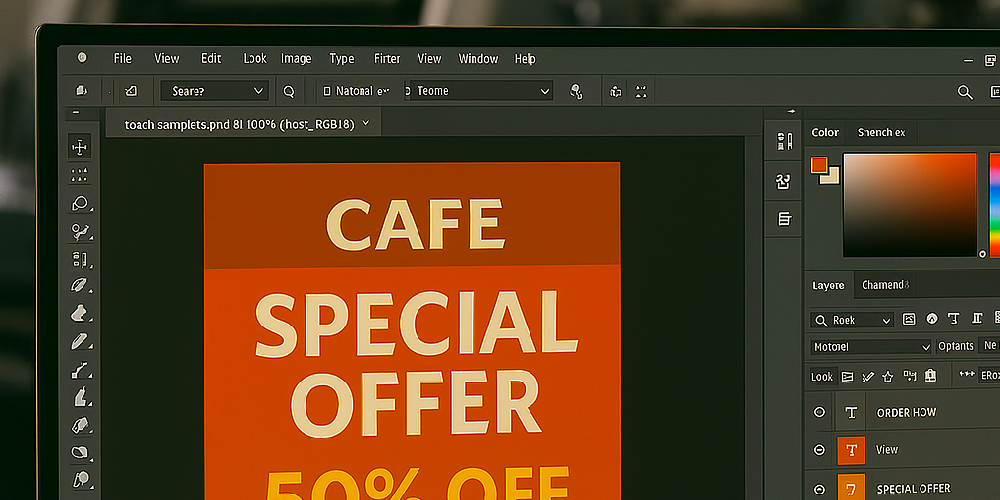
Task: Select the ORDER HOW layer name
Action: [906, 413]
